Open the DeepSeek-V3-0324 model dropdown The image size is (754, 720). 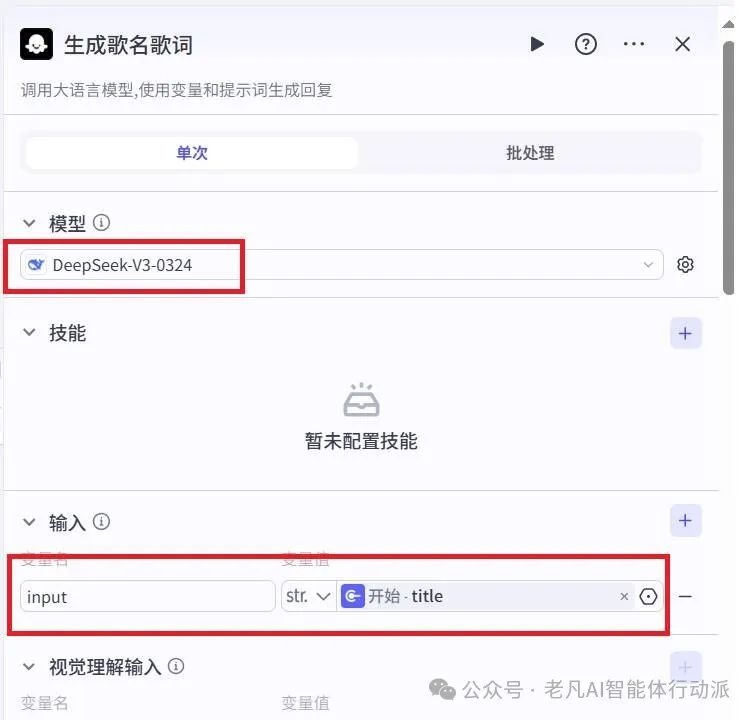point(341,265)
